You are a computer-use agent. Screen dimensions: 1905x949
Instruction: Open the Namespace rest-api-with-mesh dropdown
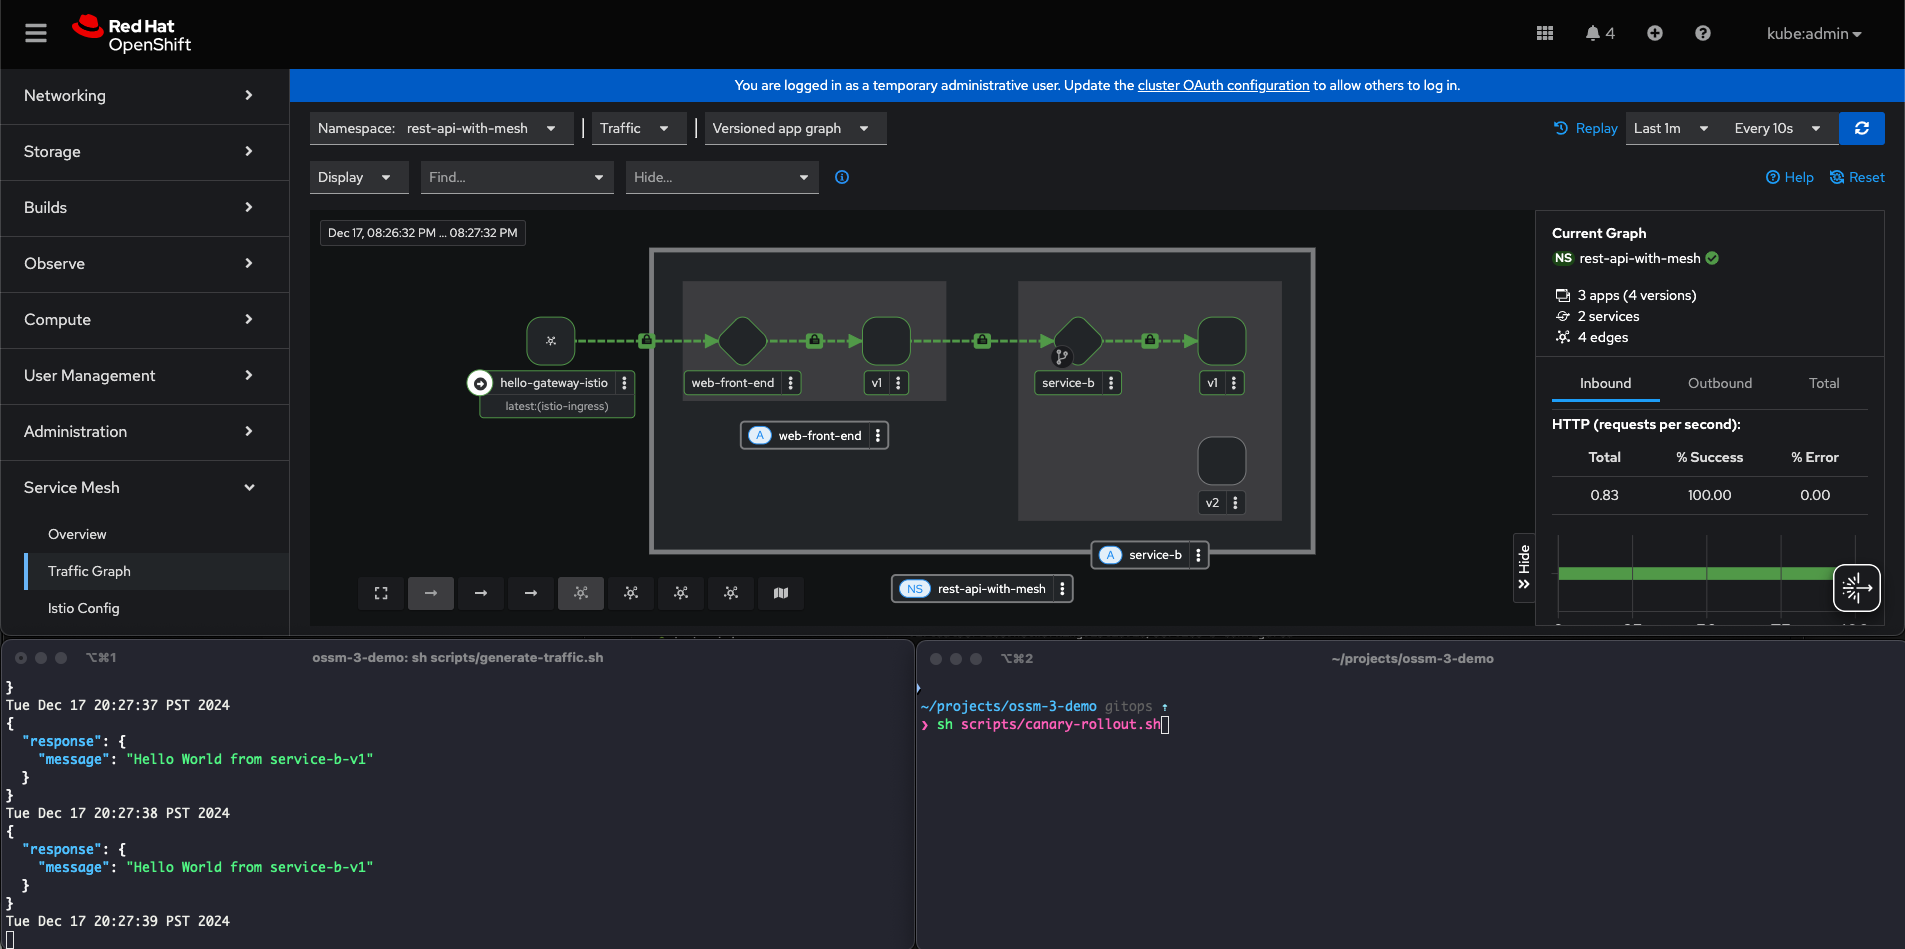coord(441,128)
